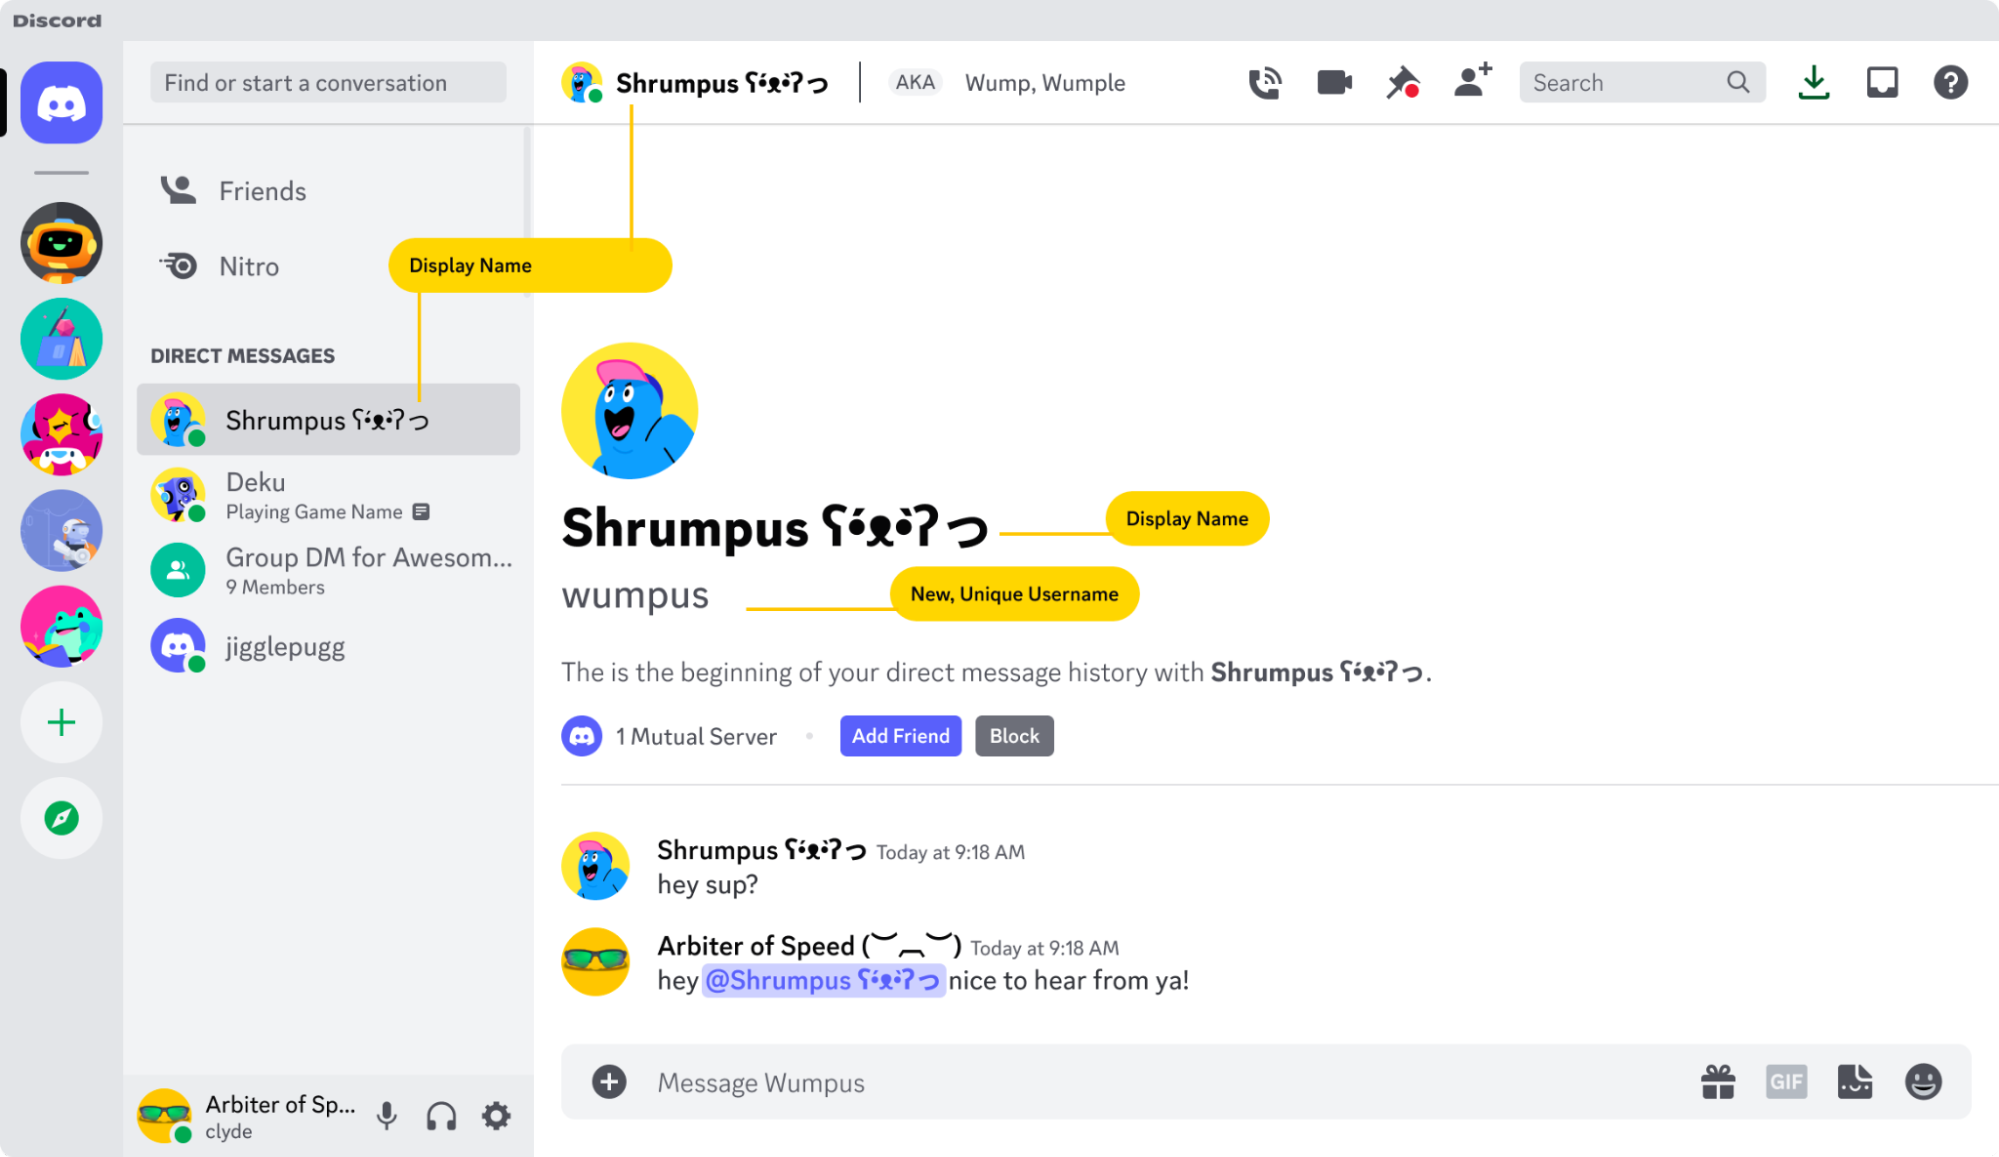Click the download Discord icon in titlebar
The image size is (1999, 1157).
pos(1815,83)
